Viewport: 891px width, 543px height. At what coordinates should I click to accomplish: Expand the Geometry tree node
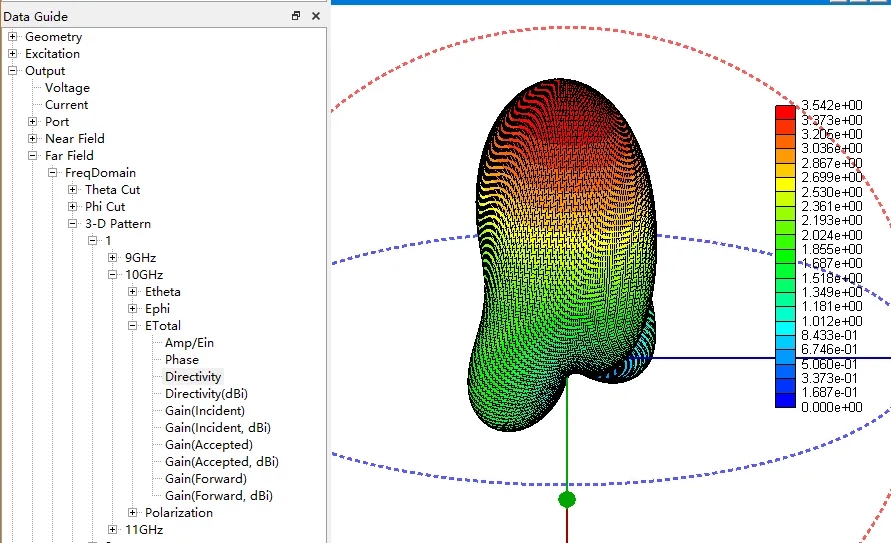coord(13,36)
